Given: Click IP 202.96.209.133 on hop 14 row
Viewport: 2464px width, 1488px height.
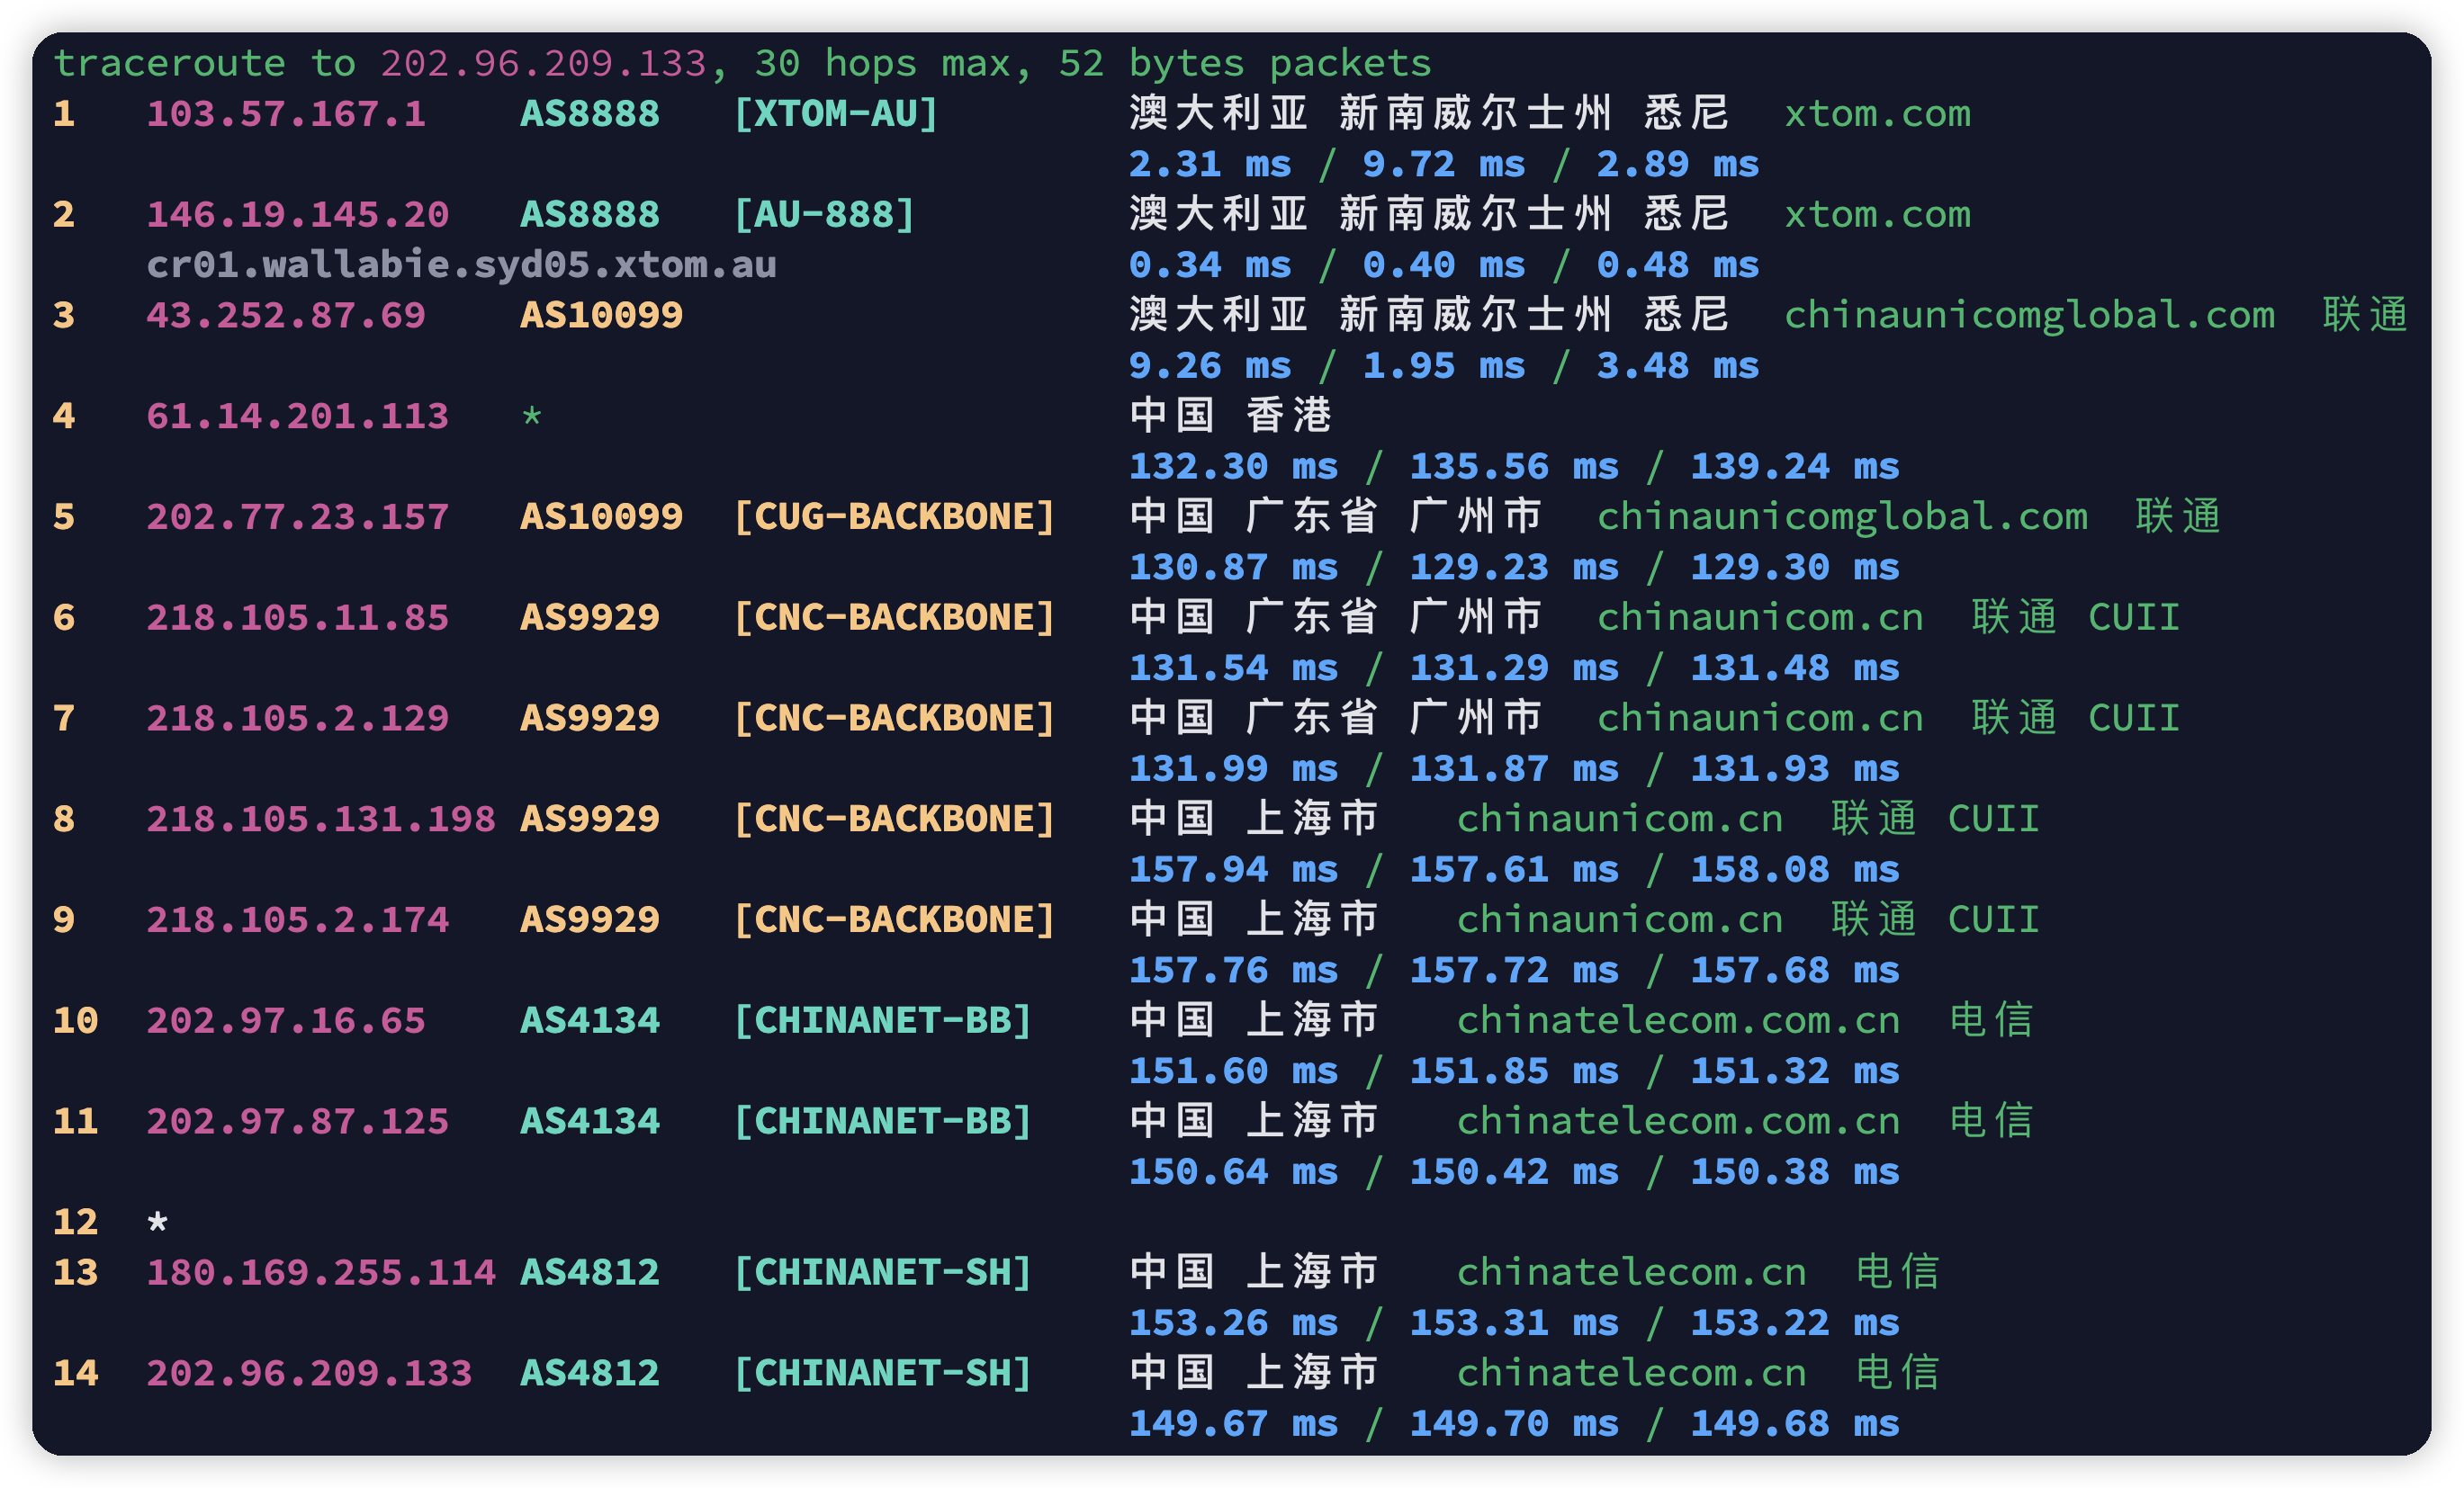Looking at the screenshot, I should [309, 1374].
